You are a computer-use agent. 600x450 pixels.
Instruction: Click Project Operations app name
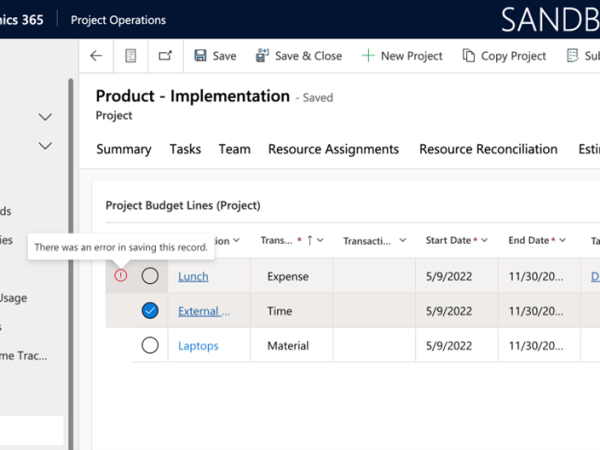(x=118, y=20)
